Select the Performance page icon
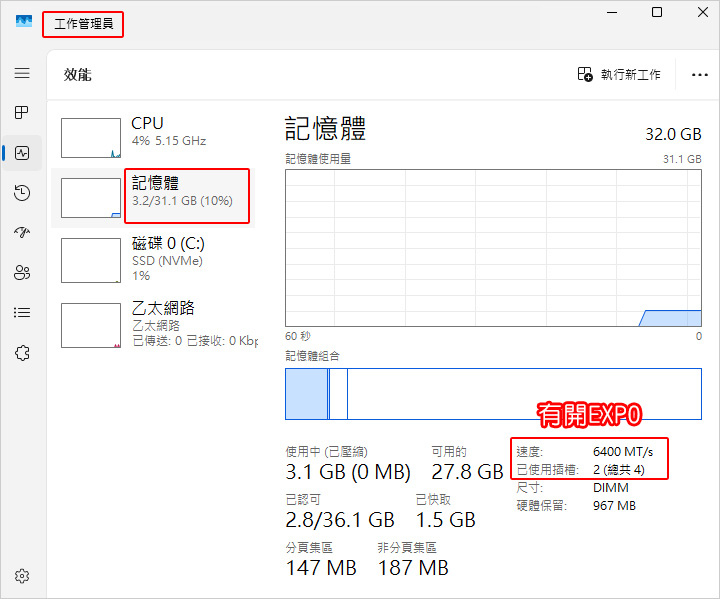The image size is (720, 599). pos(22,153)
